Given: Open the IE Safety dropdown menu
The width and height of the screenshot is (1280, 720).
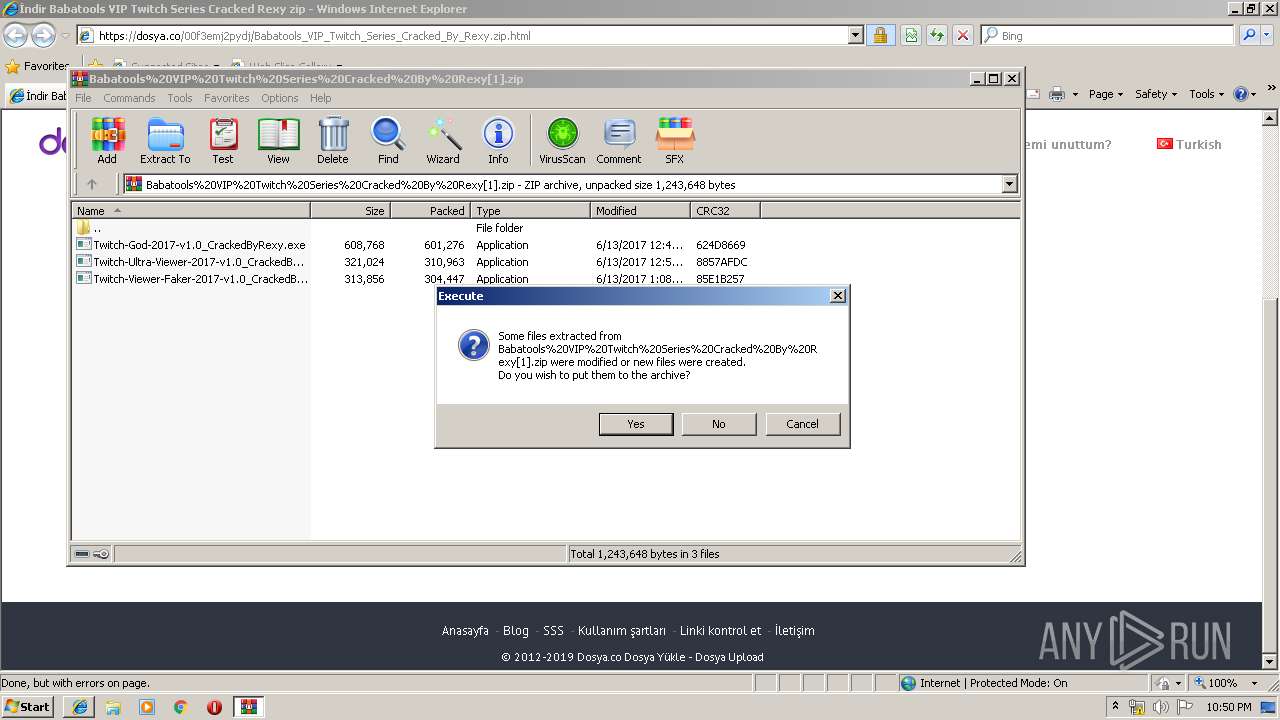Looking at the screenshot, I should pos(1156,94).
